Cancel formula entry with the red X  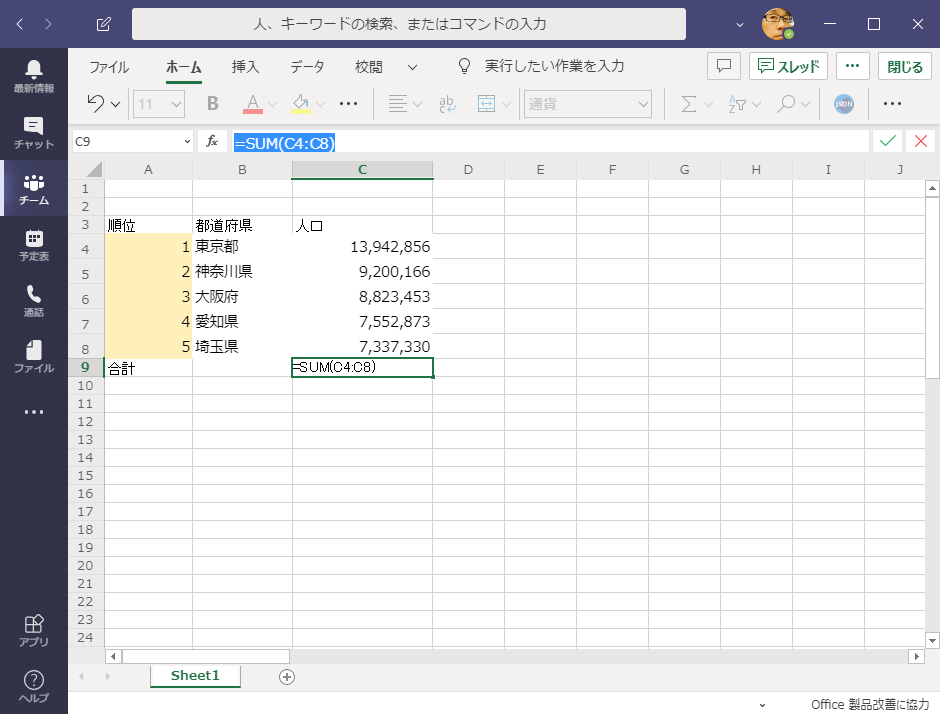click(x=921, y=142)
